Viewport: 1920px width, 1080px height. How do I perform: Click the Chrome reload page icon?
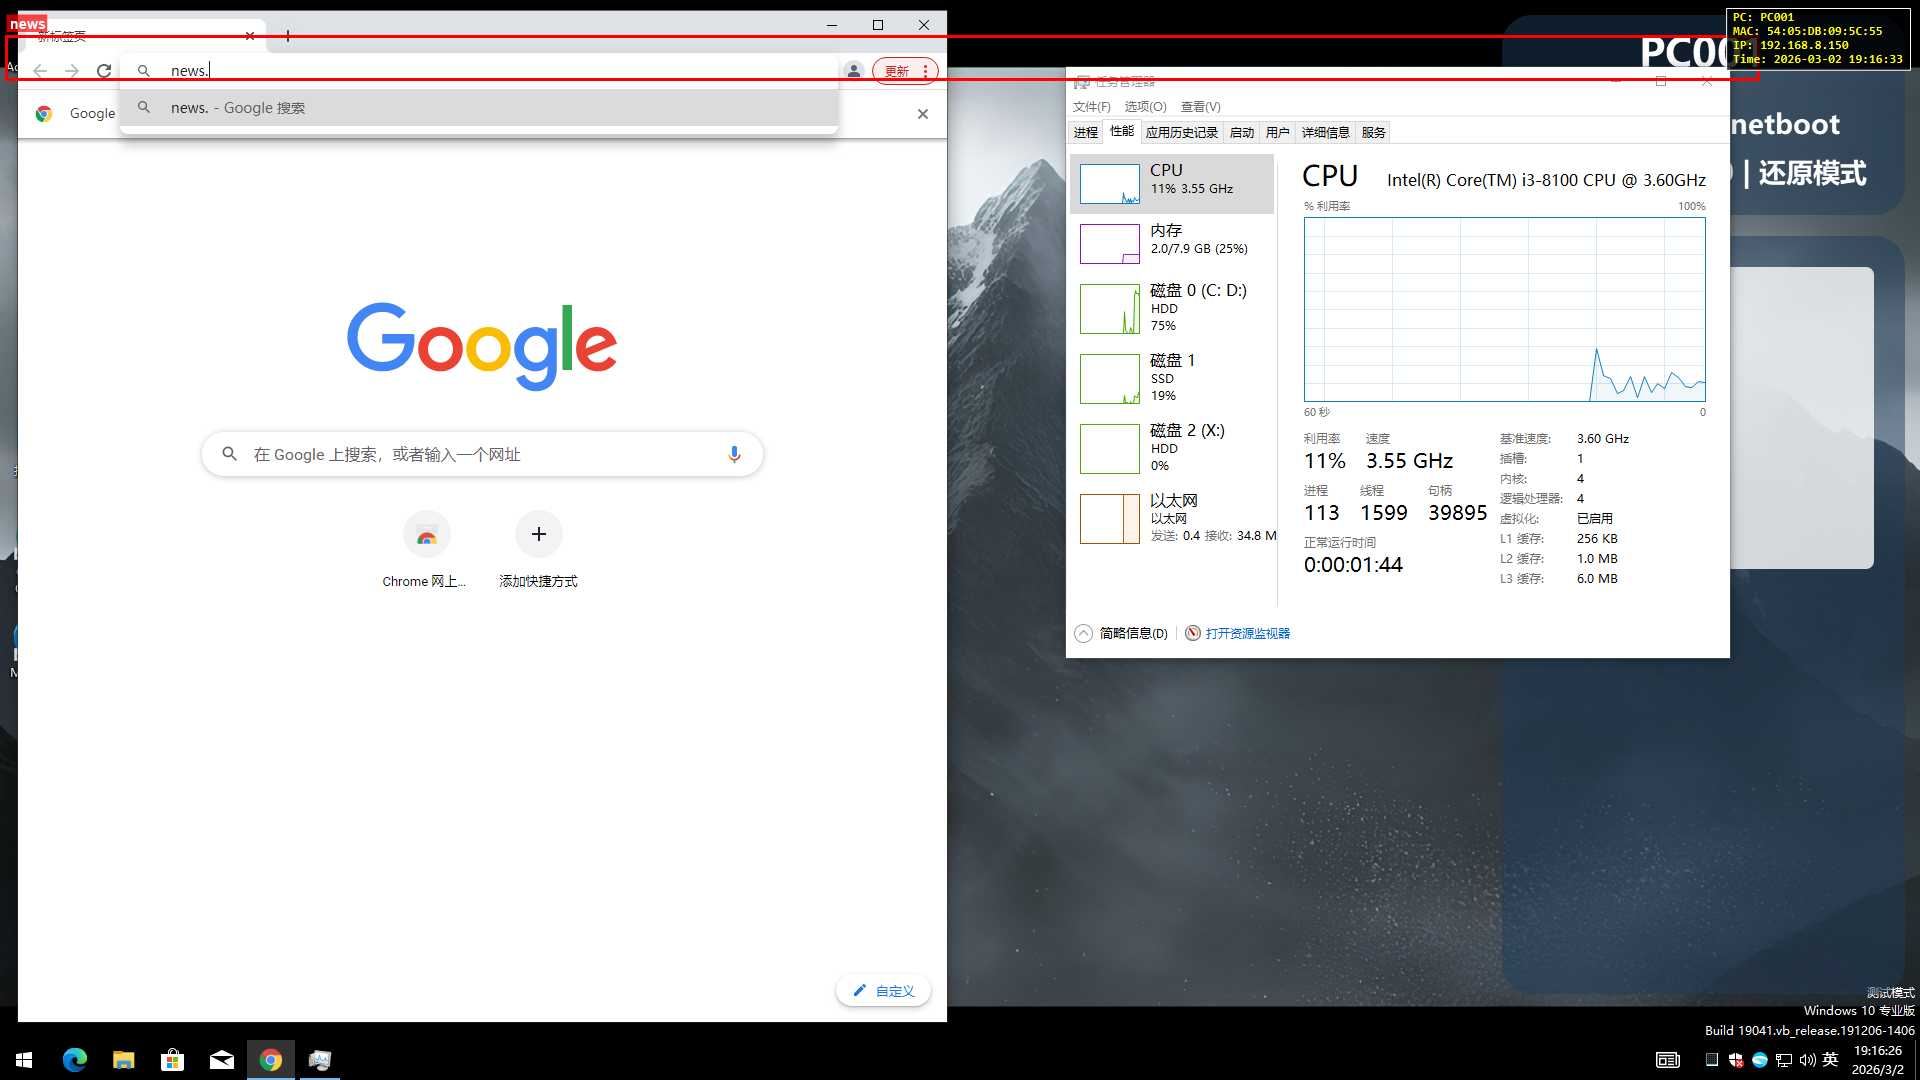[x=104, y=71]
